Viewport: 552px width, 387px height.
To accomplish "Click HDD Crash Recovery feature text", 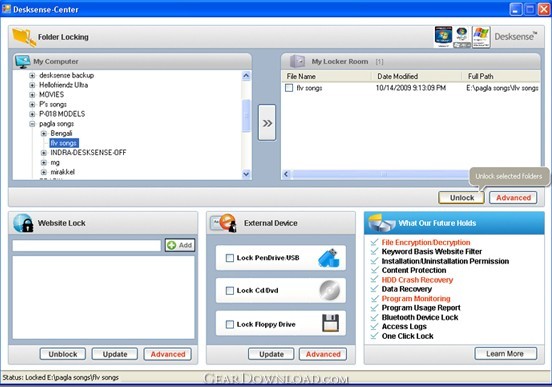I will pos(417,280).
